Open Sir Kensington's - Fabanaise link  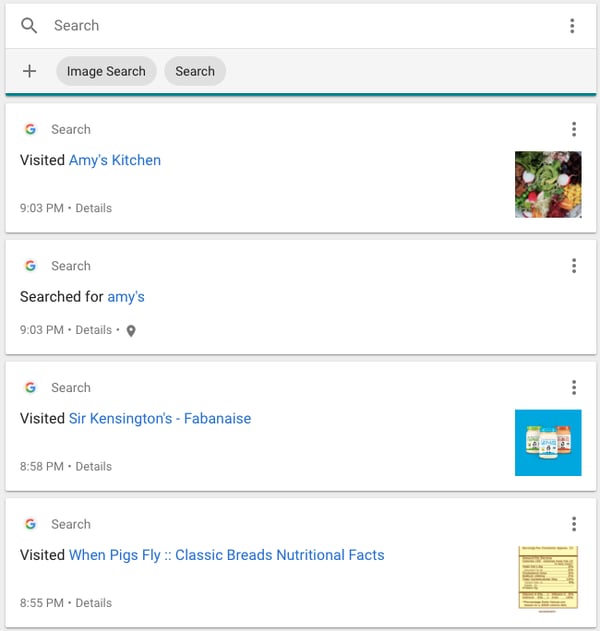(x=159, y=418)
